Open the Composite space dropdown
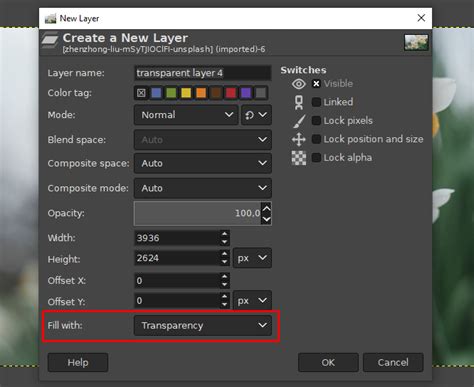The width and height of the screenshot is (474, 387). click(x=203, y=163)
